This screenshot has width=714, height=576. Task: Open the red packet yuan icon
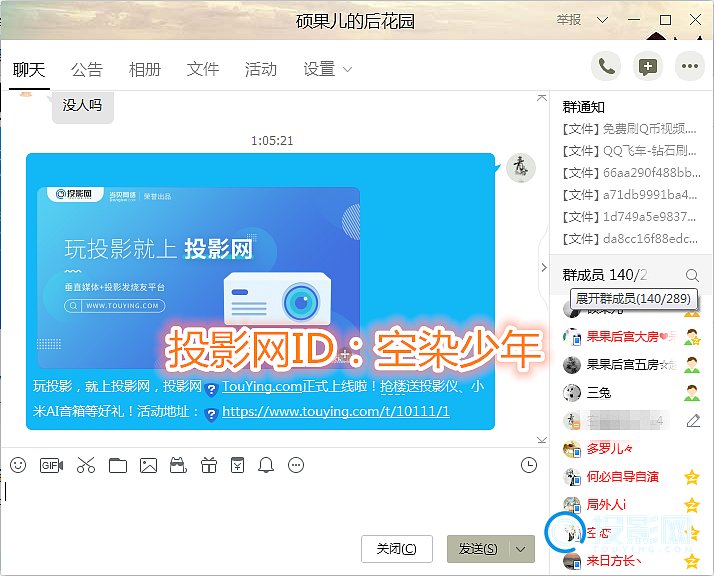tap(237, 465)
